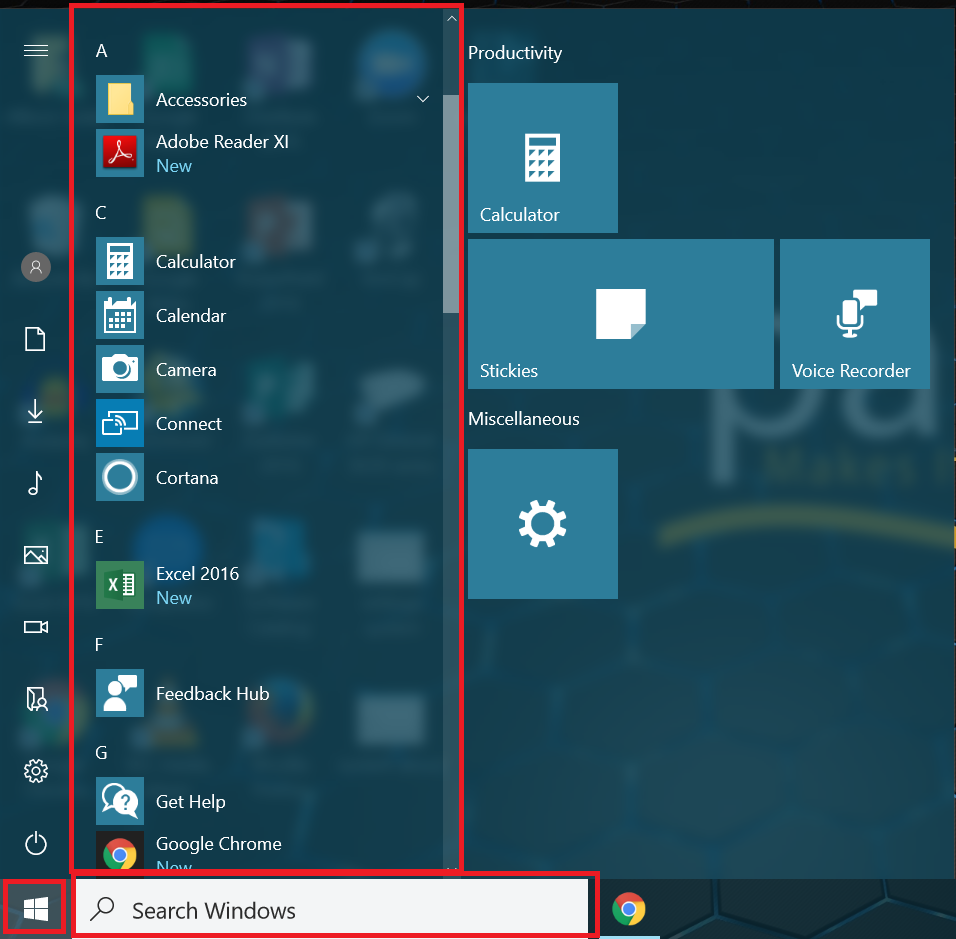Click the Windows Start button
The image size is (956, 939).
35,909
